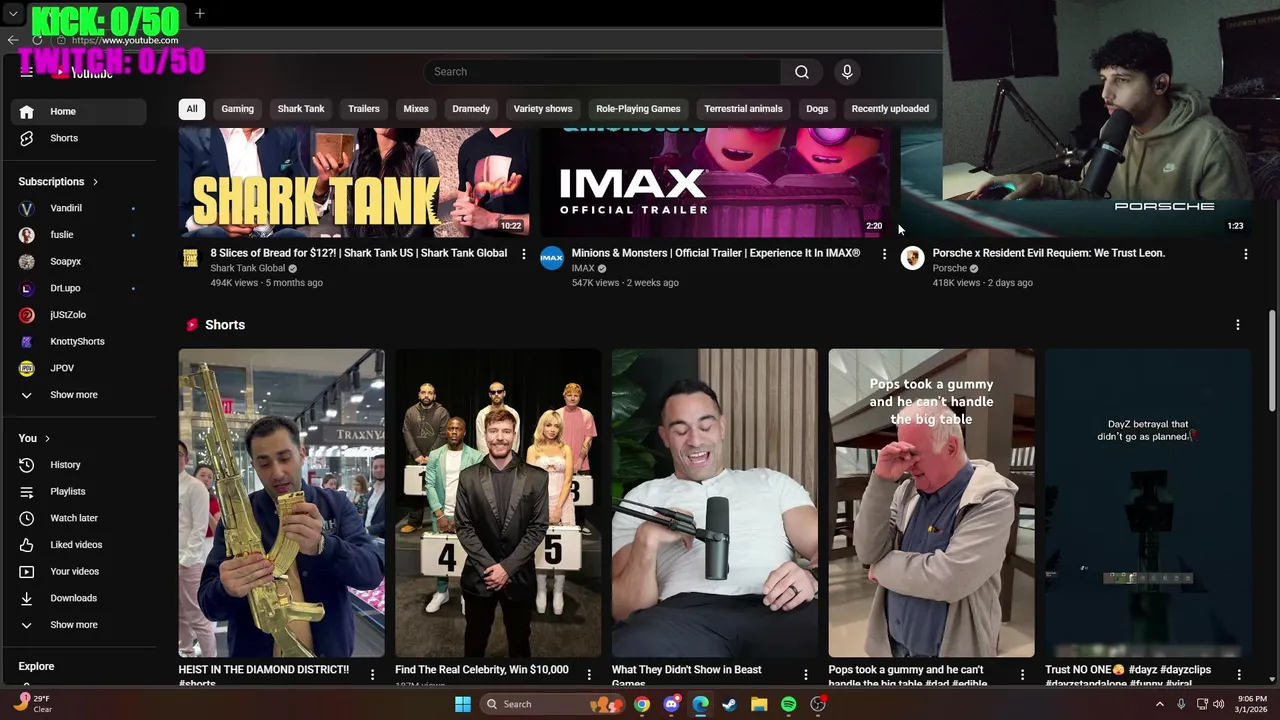Image resolution: width=1280 pixels, height=720 pixels.
Task: Open the You section chevron heading
Action: click(x=34, y=438)
